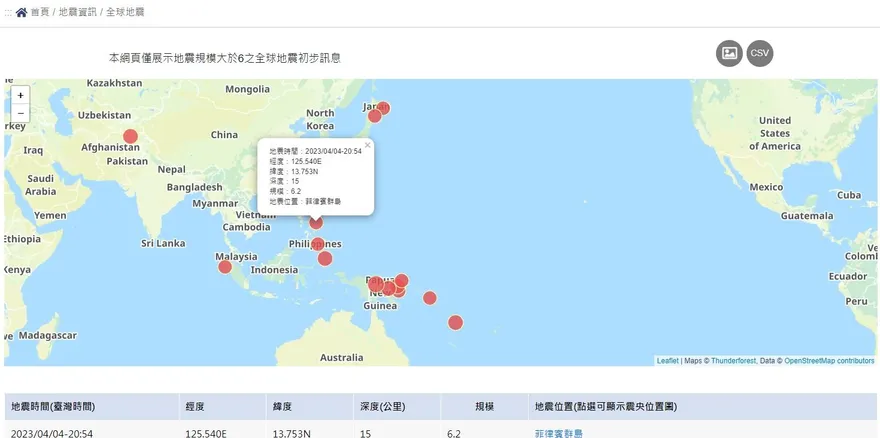This screenshot has height=438, width=880.
Task: Click the 規模 column header
Action: [484, 407]
